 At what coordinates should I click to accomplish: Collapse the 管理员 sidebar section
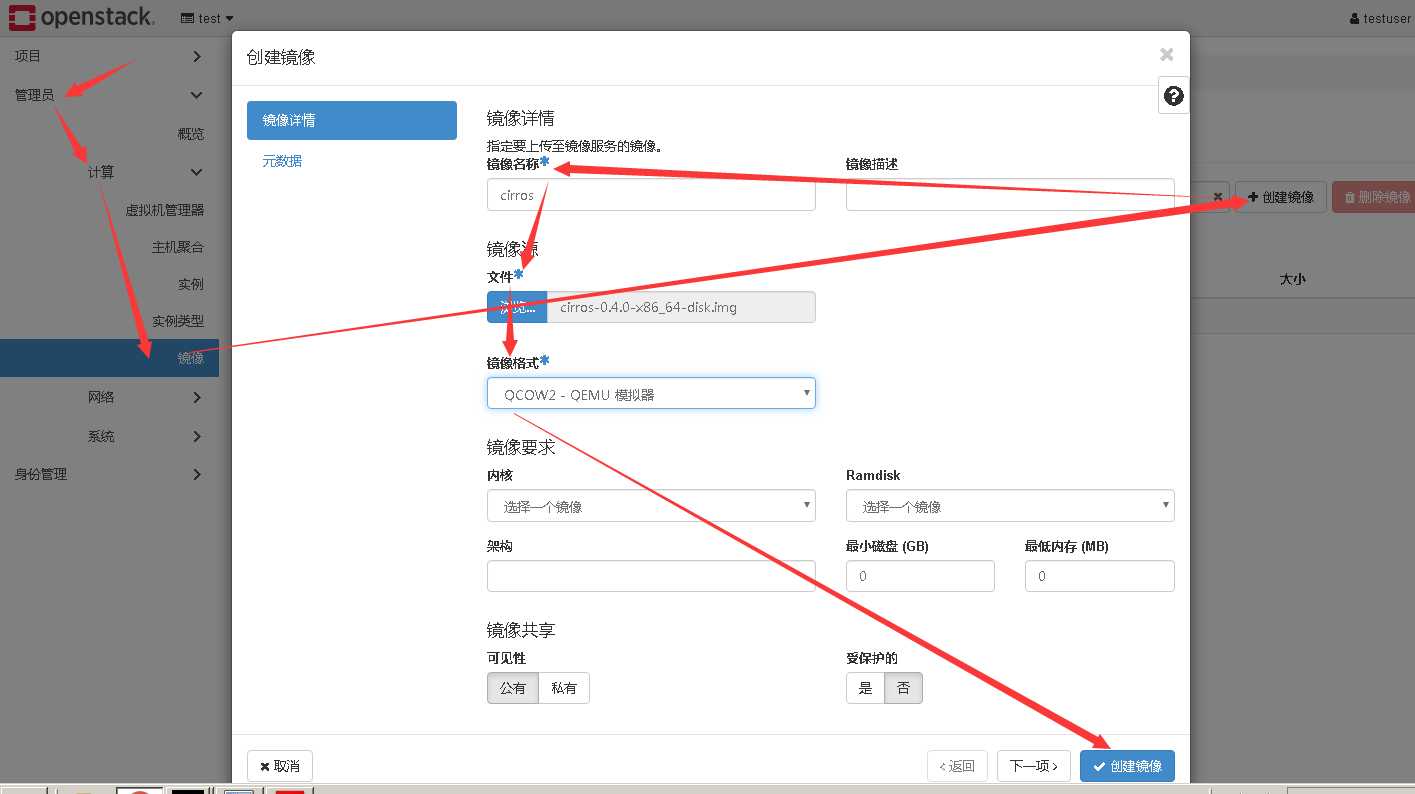(109, 95)
